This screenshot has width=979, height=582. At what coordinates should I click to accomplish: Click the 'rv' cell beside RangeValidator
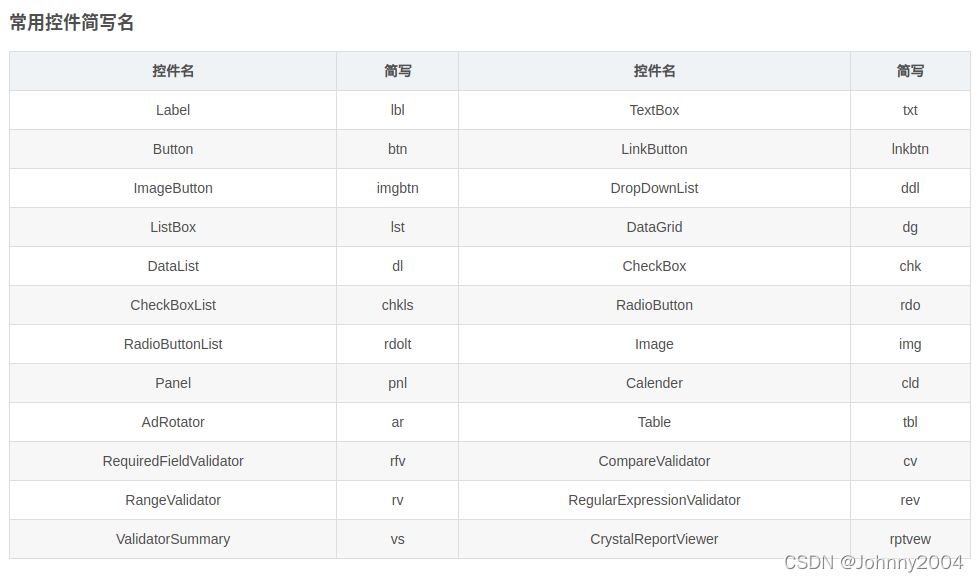397,500
